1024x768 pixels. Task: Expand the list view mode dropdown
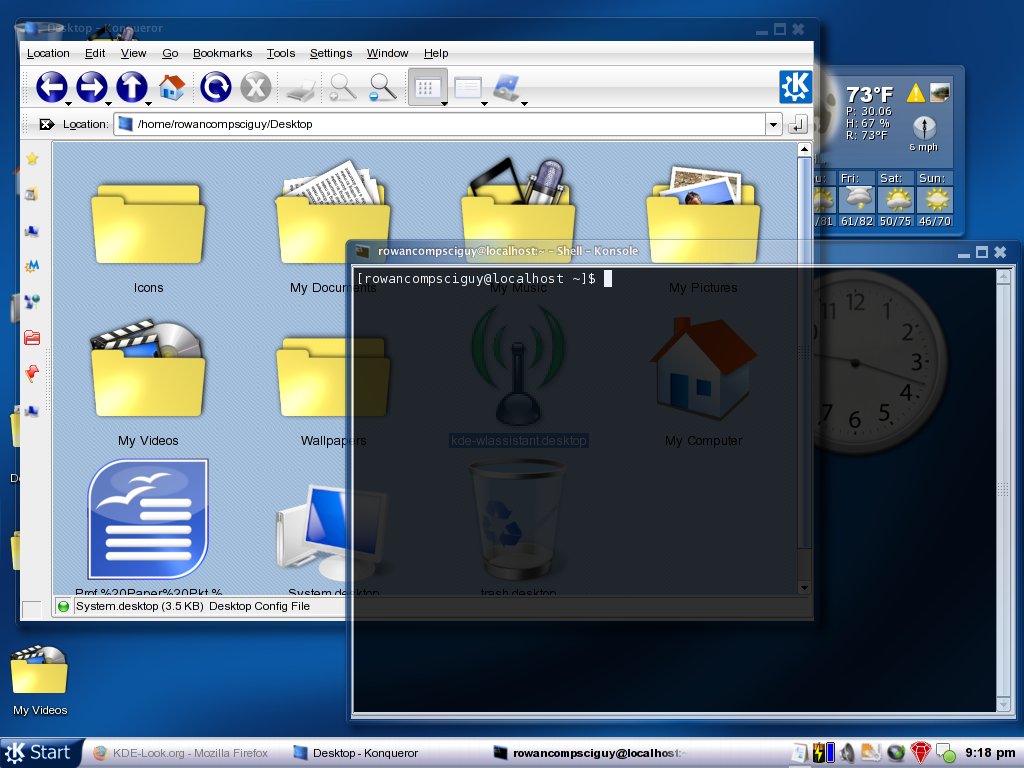click(x=484, y=104)
